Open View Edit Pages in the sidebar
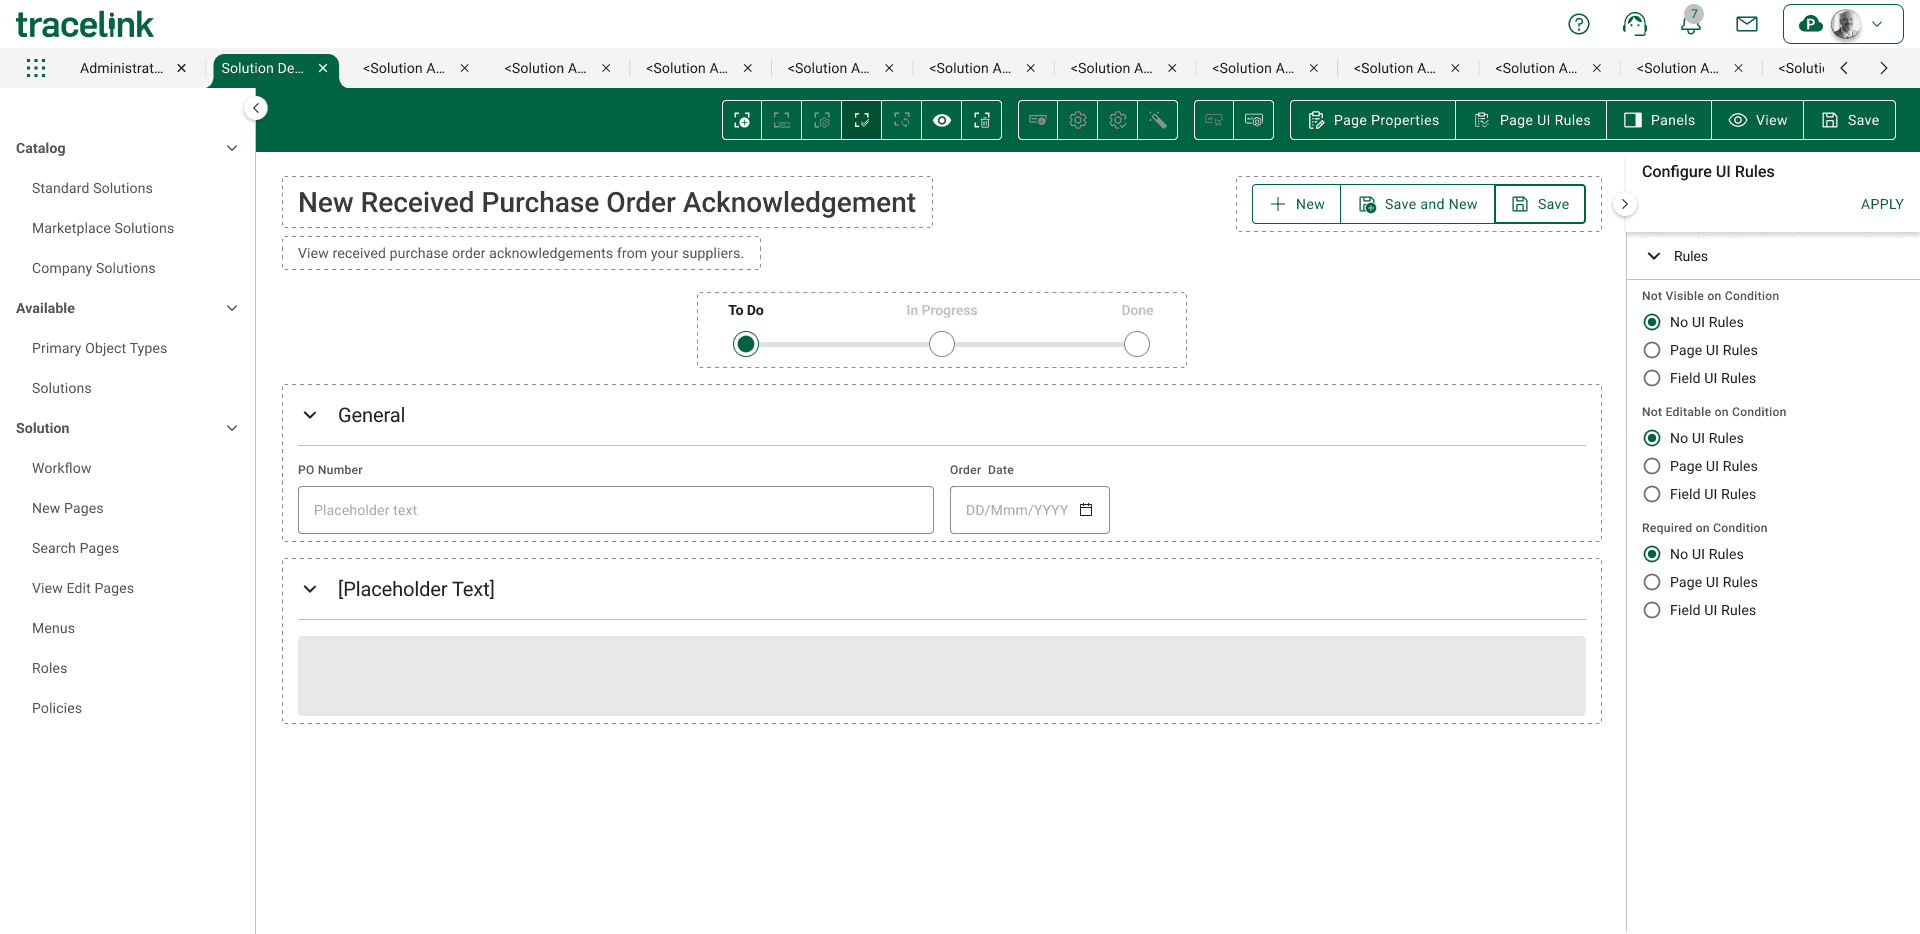This screenshot has height=934, width=1920. (x=83, y=588)
